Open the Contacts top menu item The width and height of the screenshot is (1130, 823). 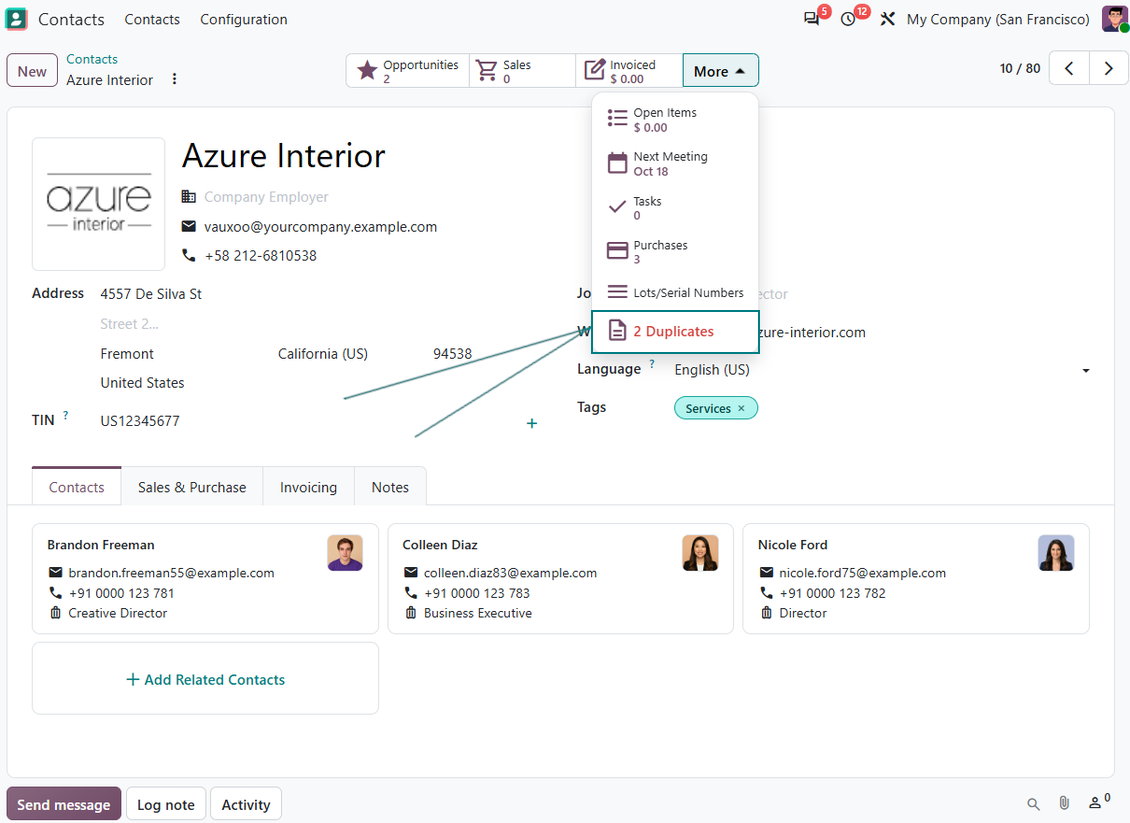click(x=152, y=19)
